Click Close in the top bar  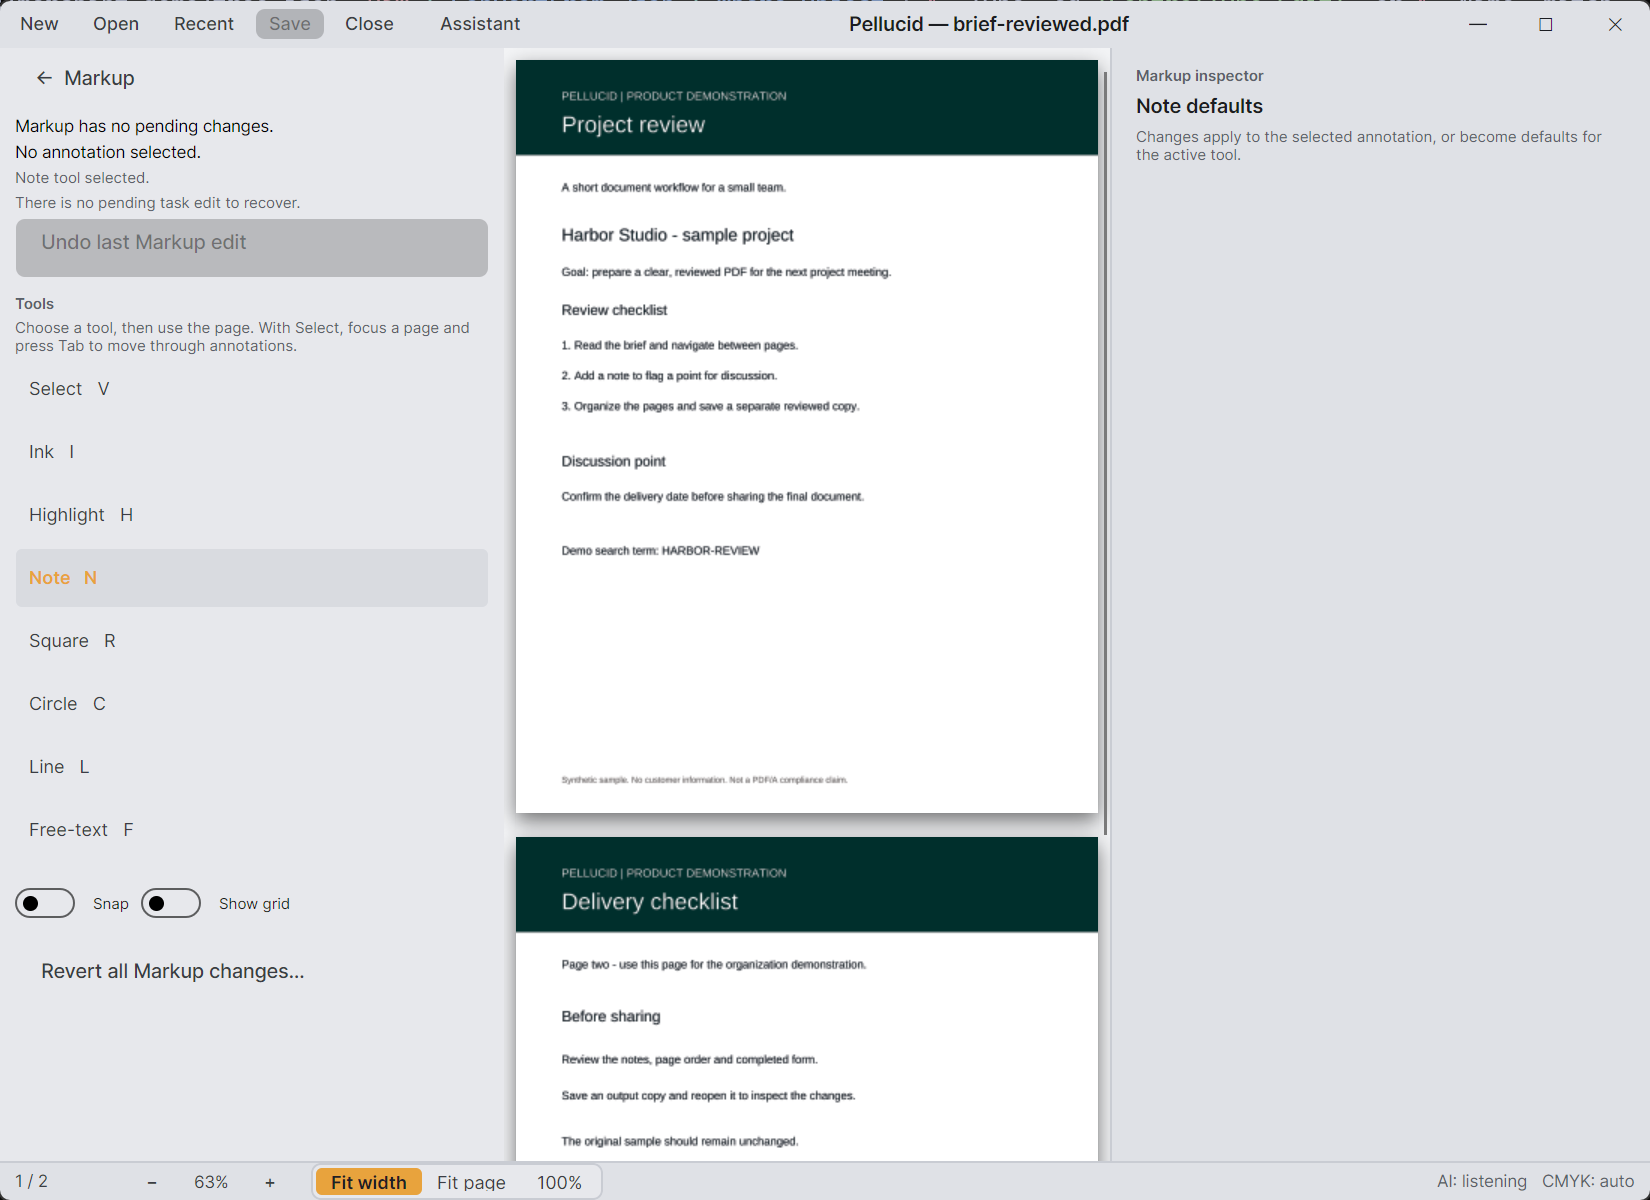pos(369,24)
